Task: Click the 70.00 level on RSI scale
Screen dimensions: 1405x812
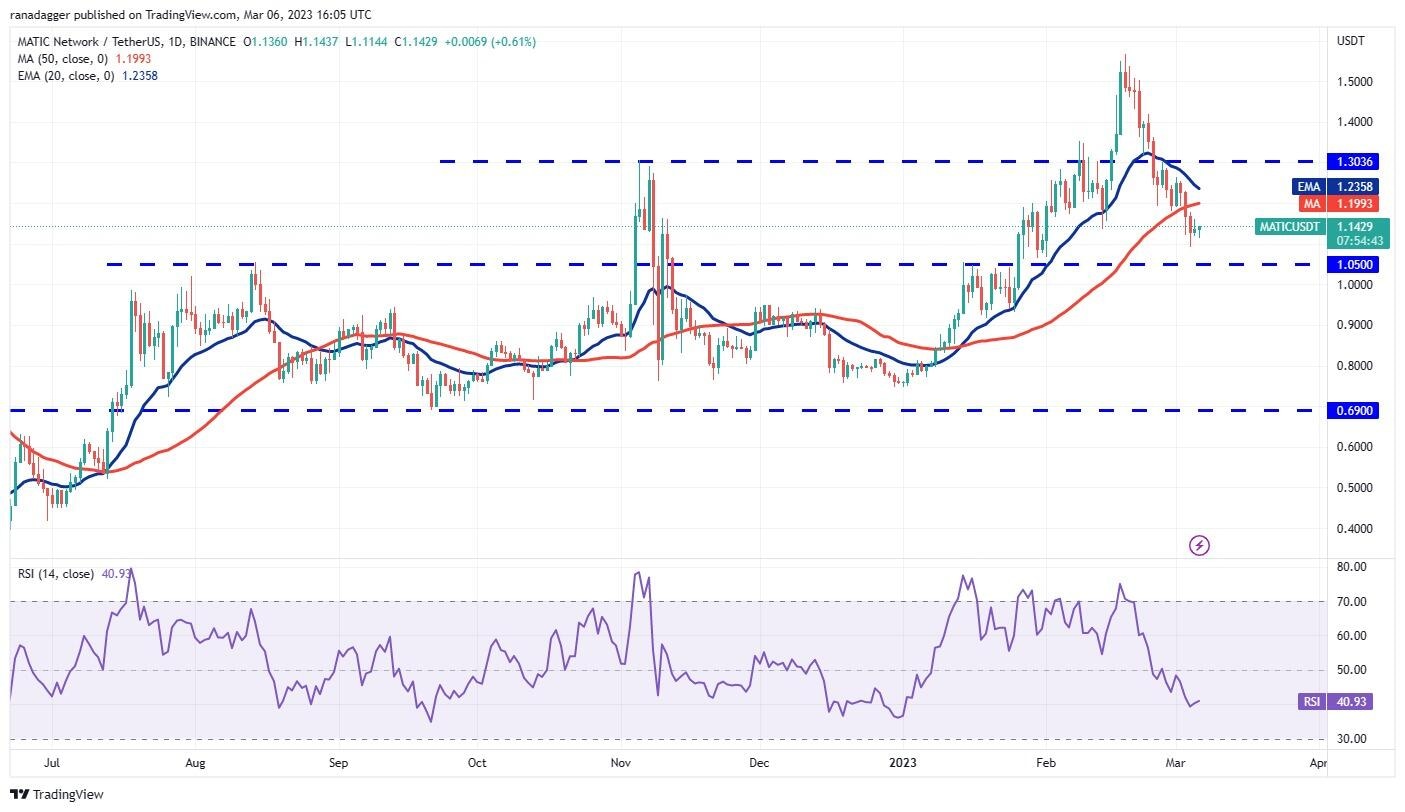Action: coord(1350,602)
